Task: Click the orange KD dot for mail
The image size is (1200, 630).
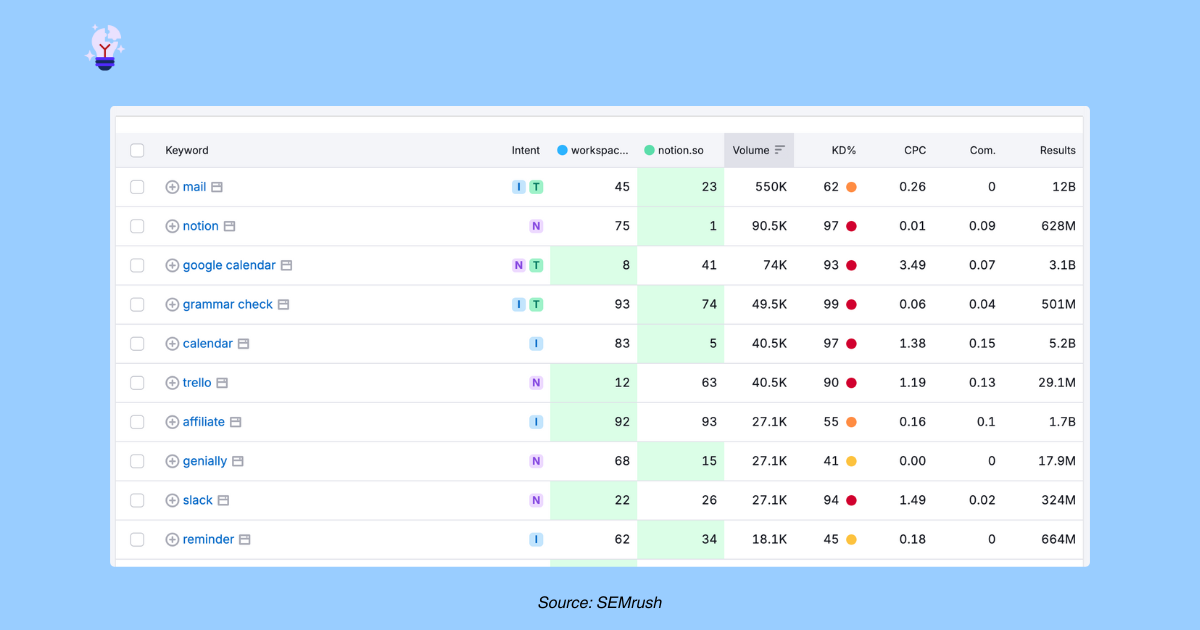Action: [851, 187]
